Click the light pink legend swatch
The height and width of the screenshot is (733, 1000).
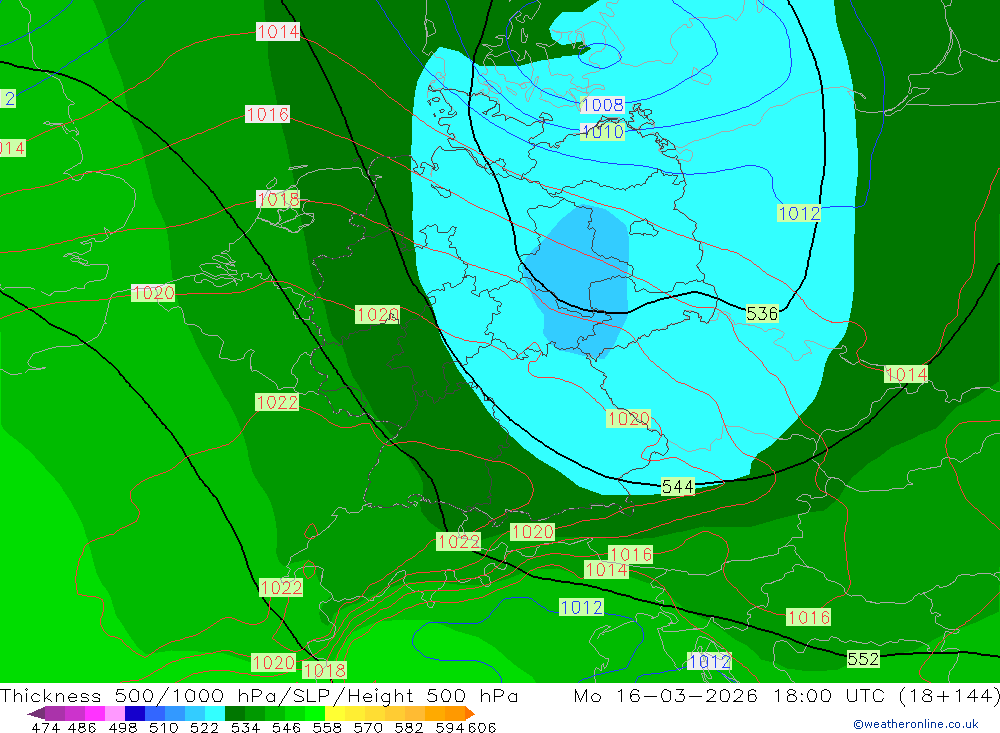click(115, 713)
